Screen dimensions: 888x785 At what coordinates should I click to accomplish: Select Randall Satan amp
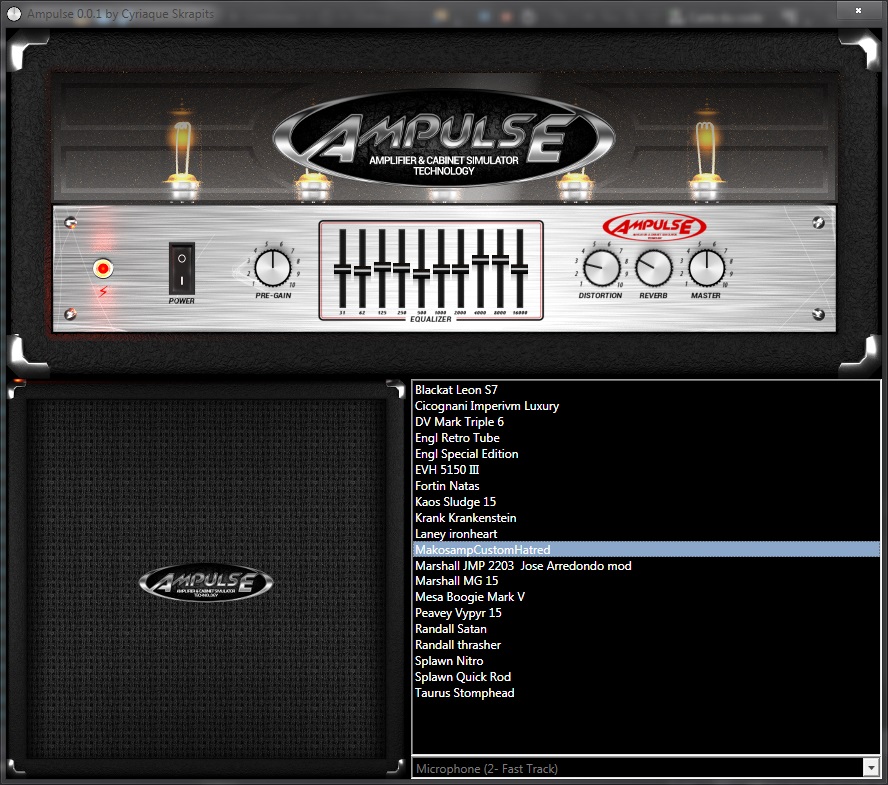point(646,629)
